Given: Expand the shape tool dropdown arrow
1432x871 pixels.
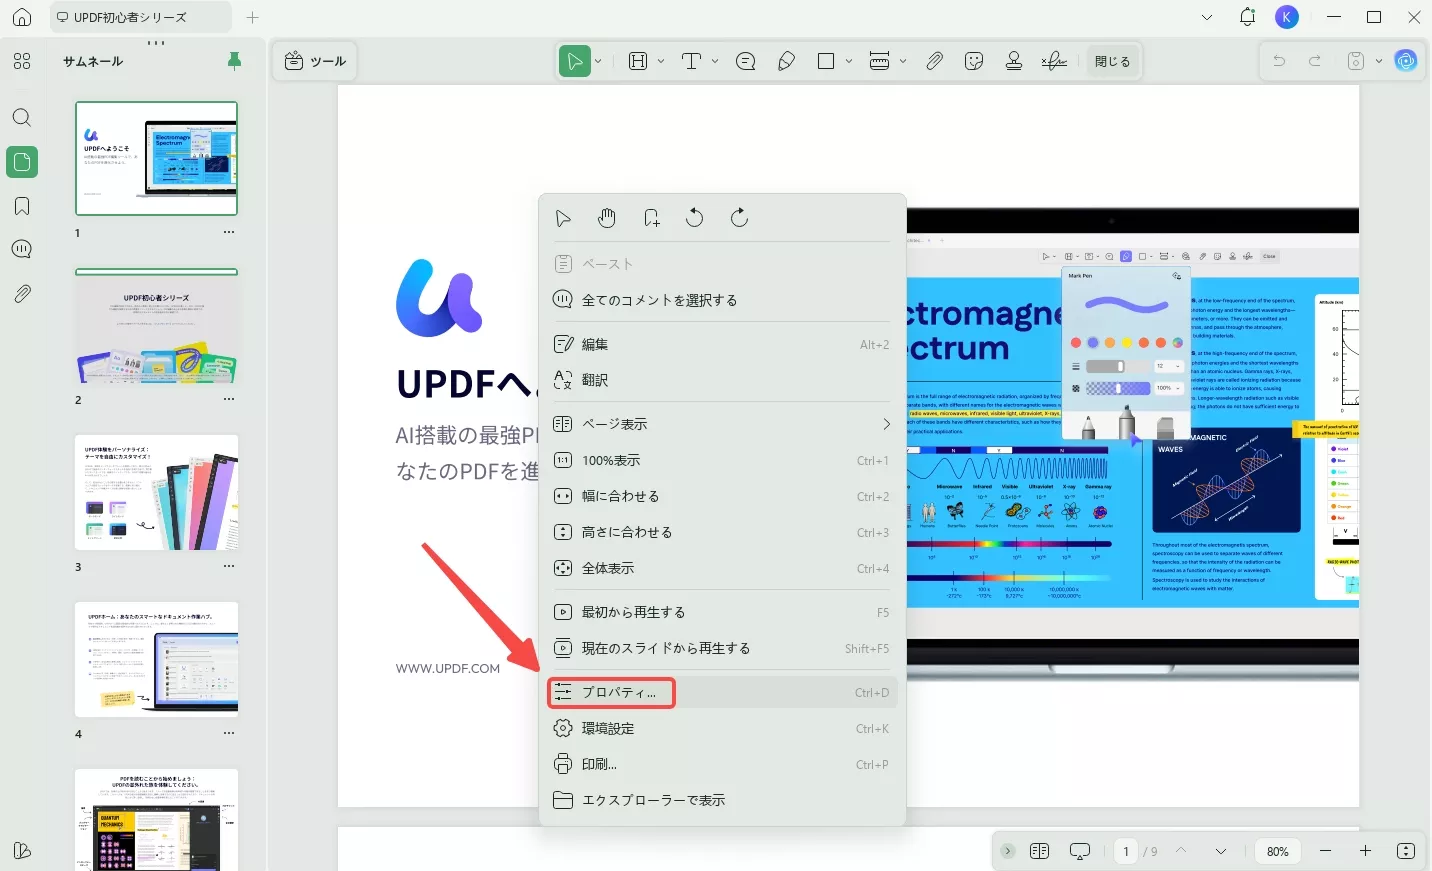Looking at the screenshot, I should pos(849,61).
